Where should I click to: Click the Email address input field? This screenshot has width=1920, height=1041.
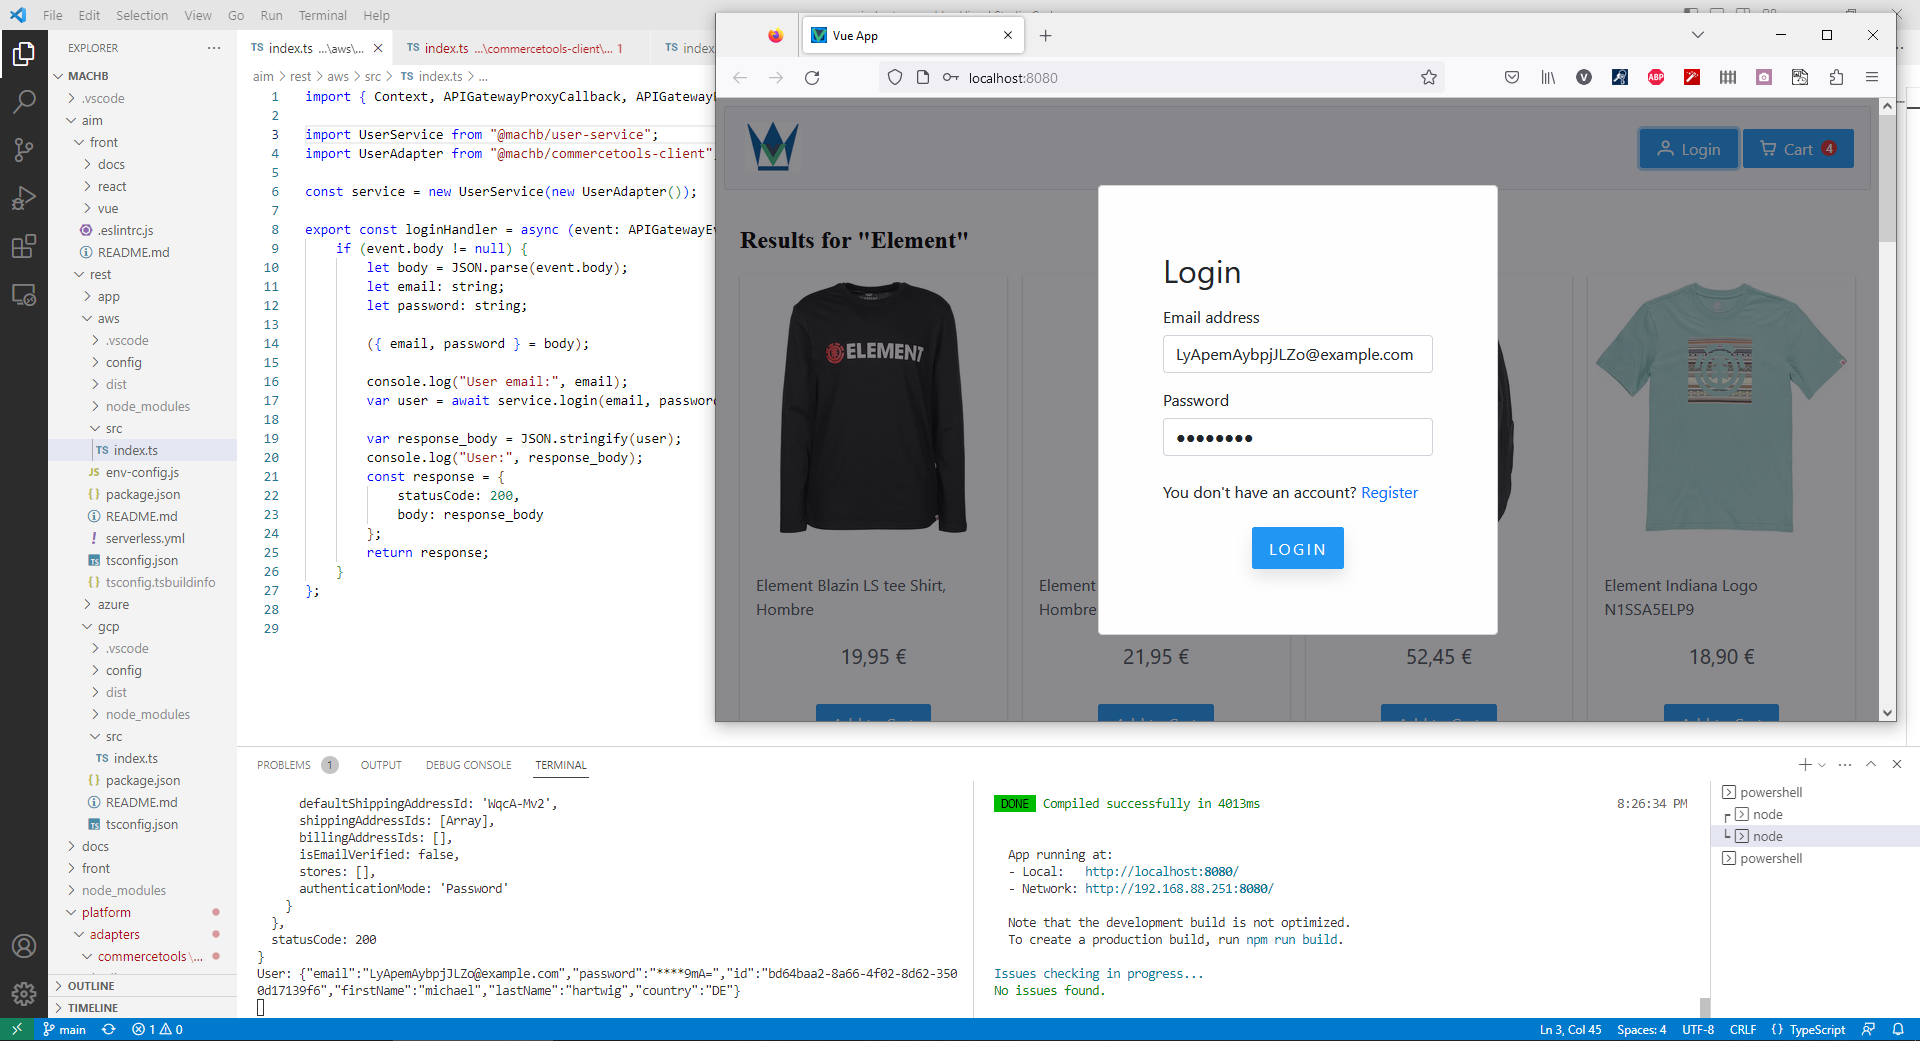click(1297, 354)
